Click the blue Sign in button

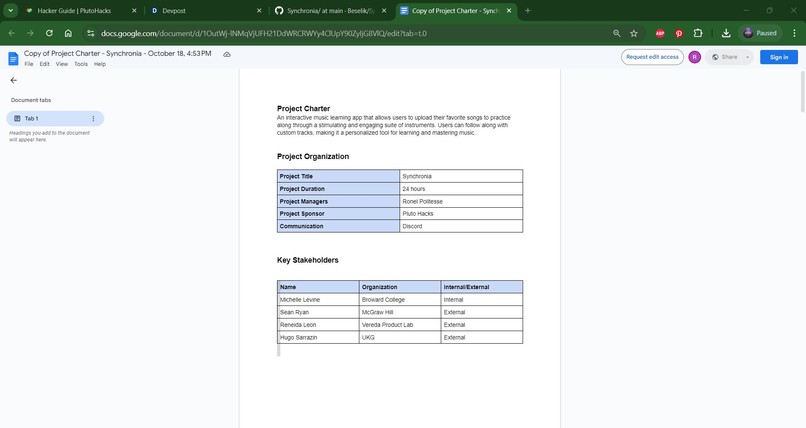779,57
